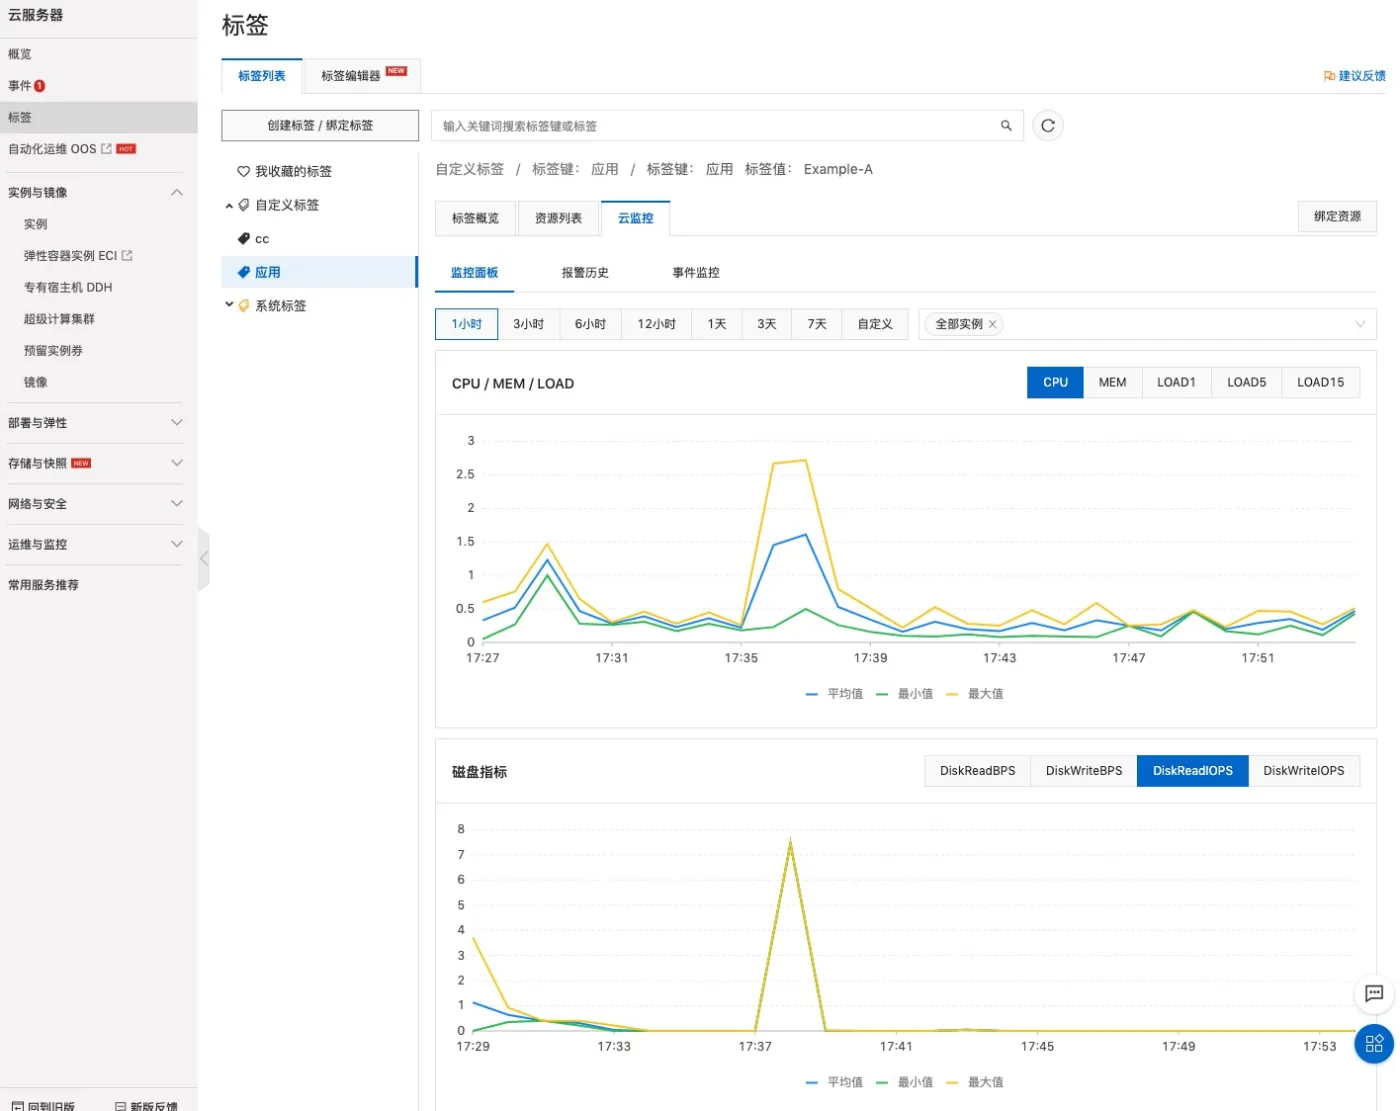Click the red event count badge
The width and height of the screenshot is (1400, 1111).
[40, 86]
